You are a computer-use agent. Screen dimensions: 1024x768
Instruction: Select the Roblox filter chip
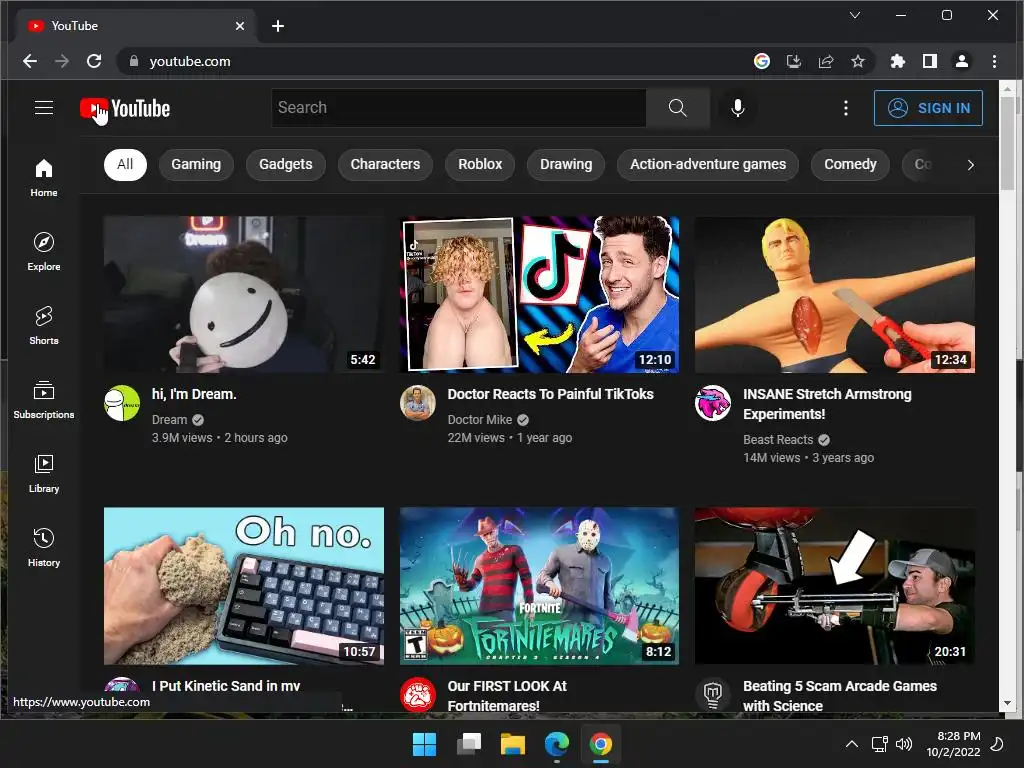pyautogui.click(x=480, y=165)
